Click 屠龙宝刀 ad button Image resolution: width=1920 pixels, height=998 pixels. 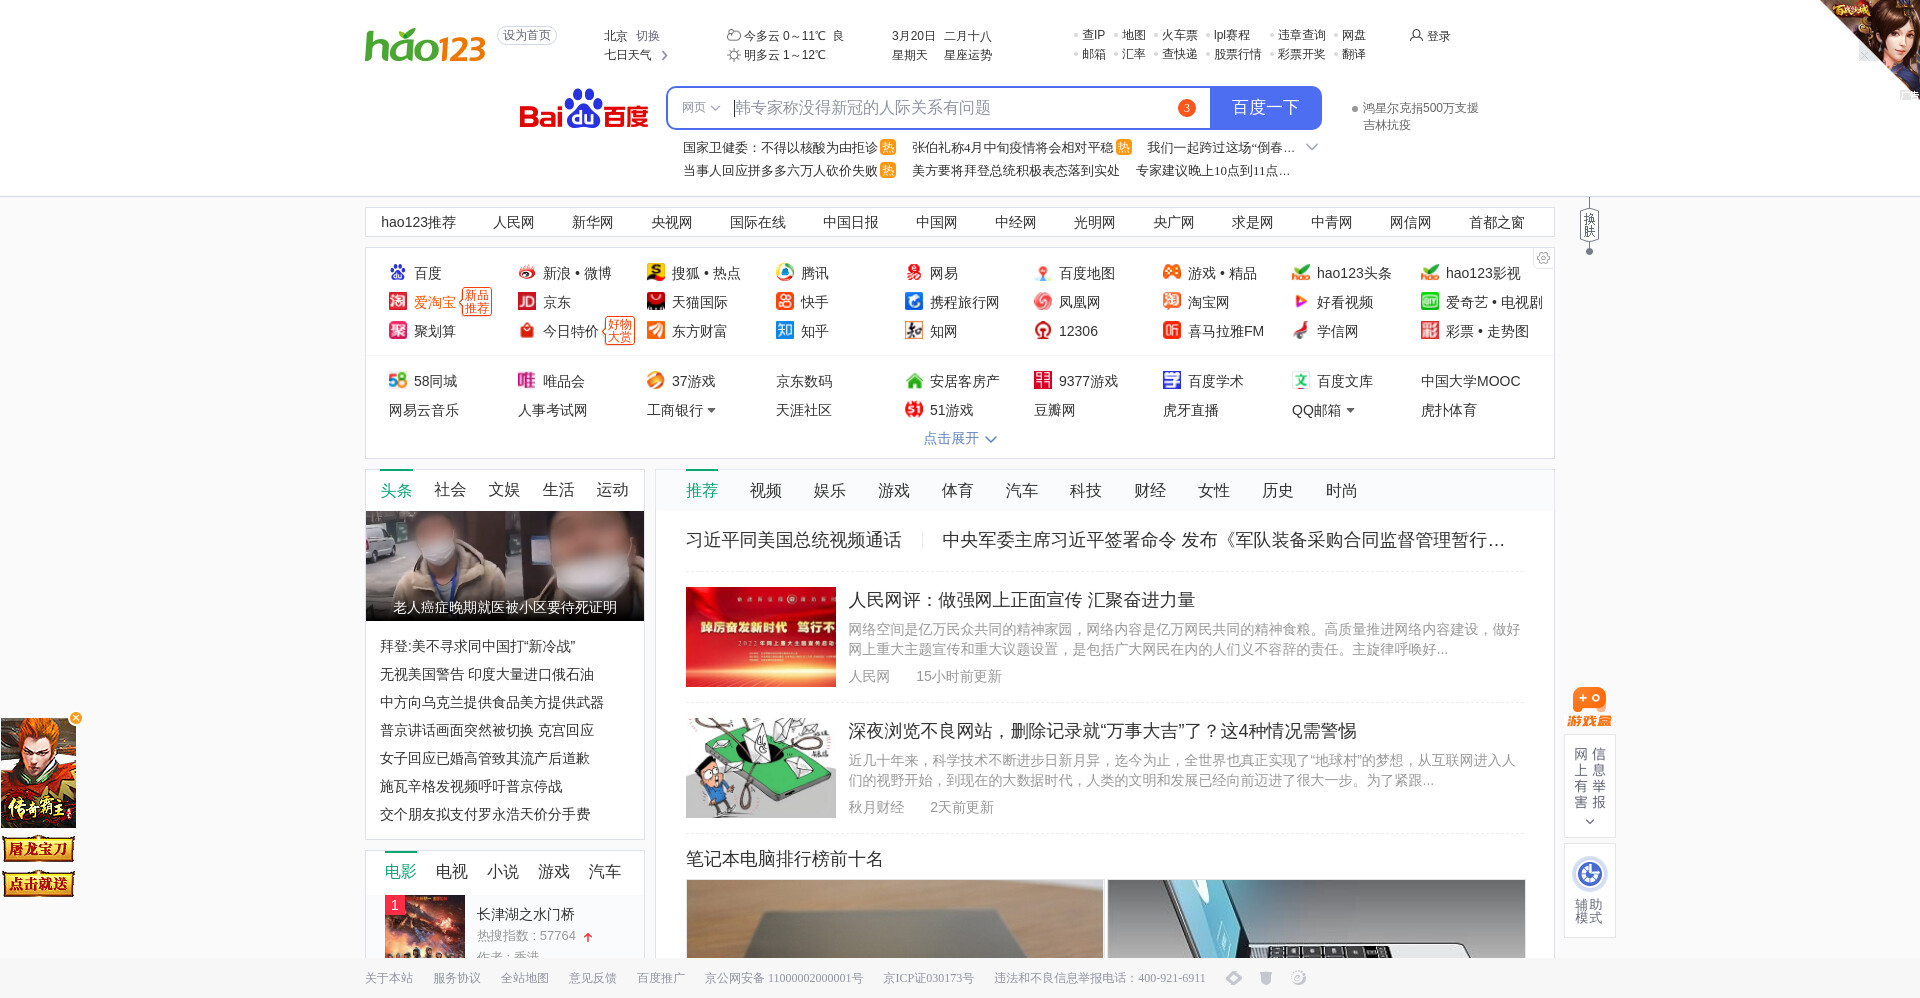[x=38, y=849]
